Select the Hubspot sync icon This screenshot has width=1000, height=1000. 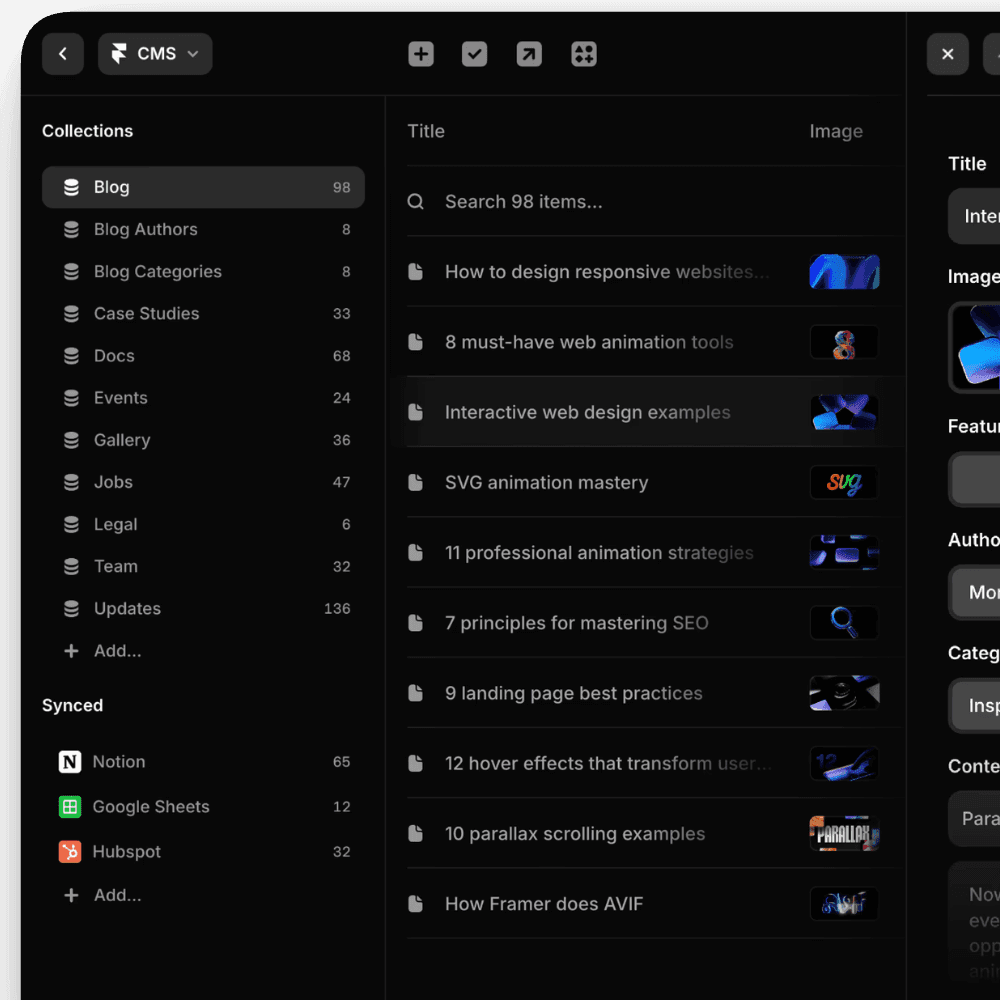(69, 851)
